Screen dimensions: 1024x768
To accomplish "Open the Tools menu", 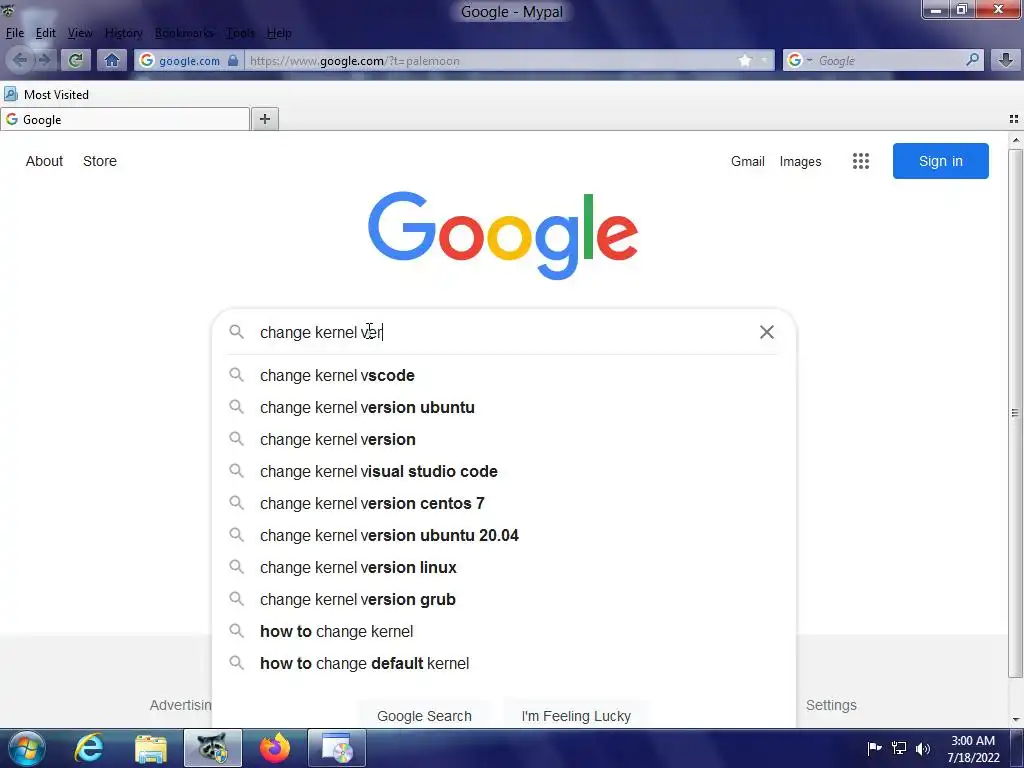I will pyautogui.click(x=240, y=33).
